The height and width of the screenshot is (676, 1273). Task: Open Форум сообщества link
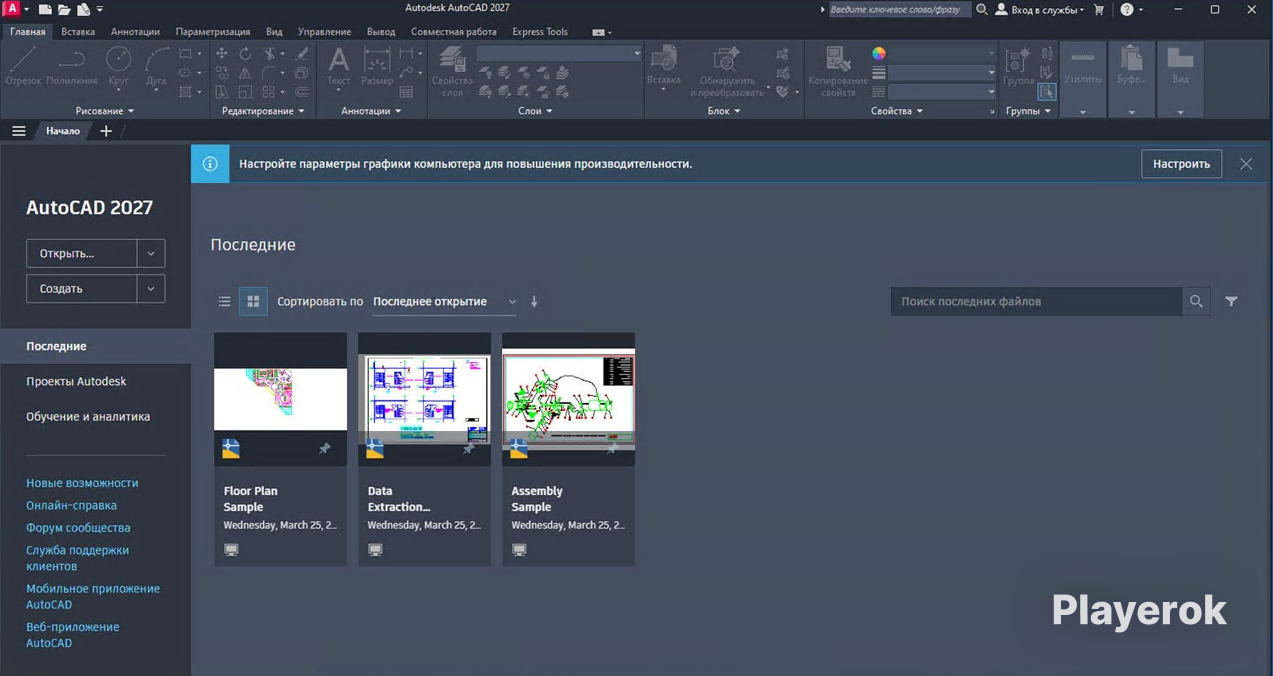[78, 528]
